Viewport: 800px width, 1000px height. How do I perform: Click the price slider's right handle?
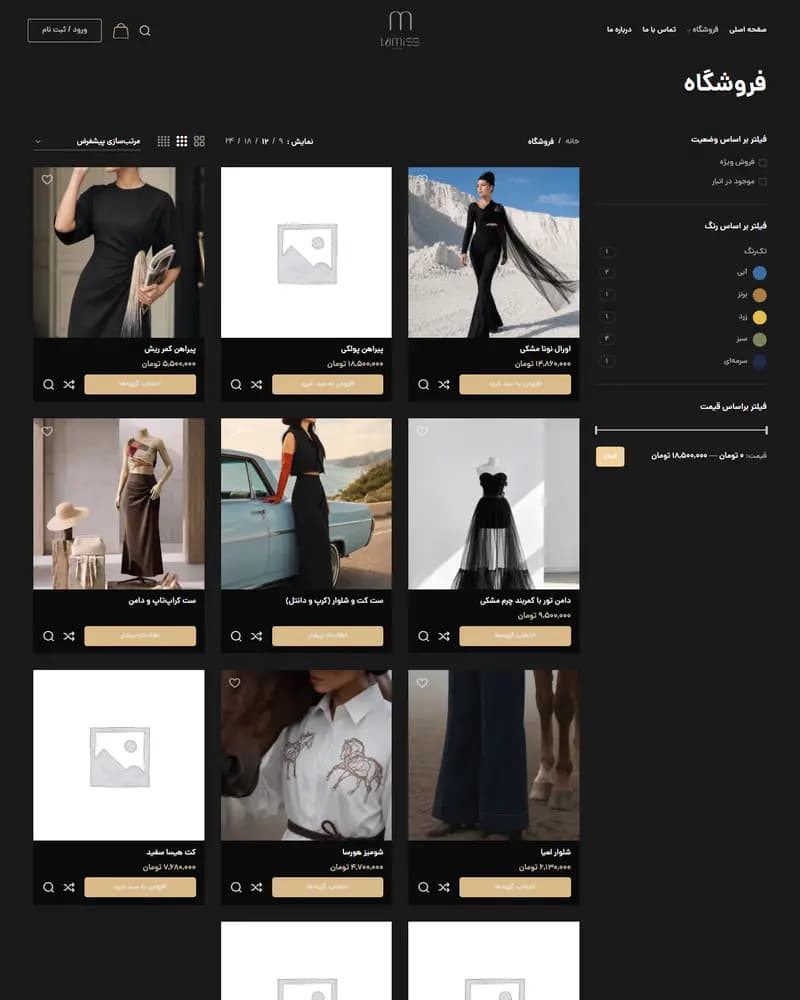point(766,430)
